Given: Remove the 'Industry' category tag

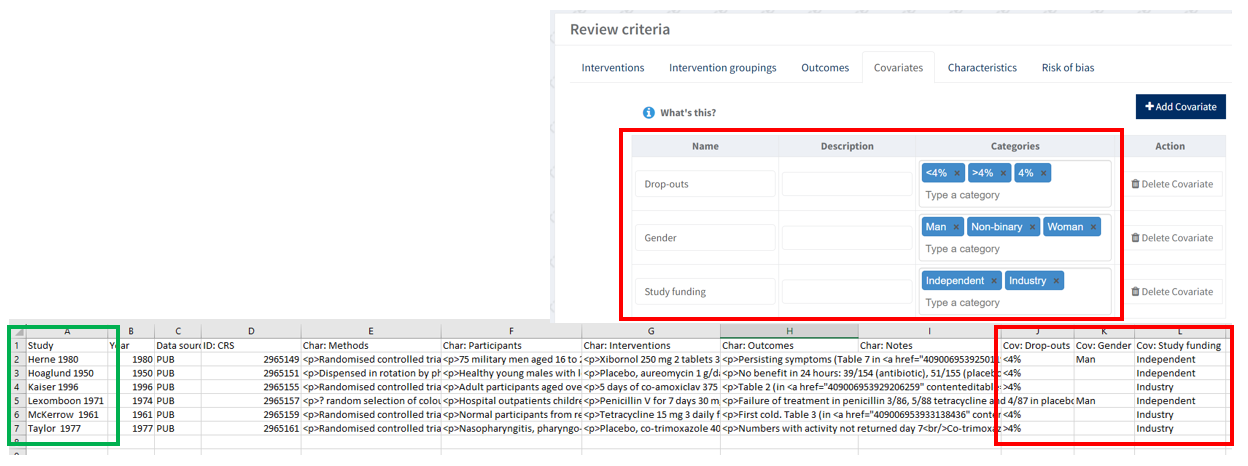Looking at the screenshot, I should pos(1057,281).
